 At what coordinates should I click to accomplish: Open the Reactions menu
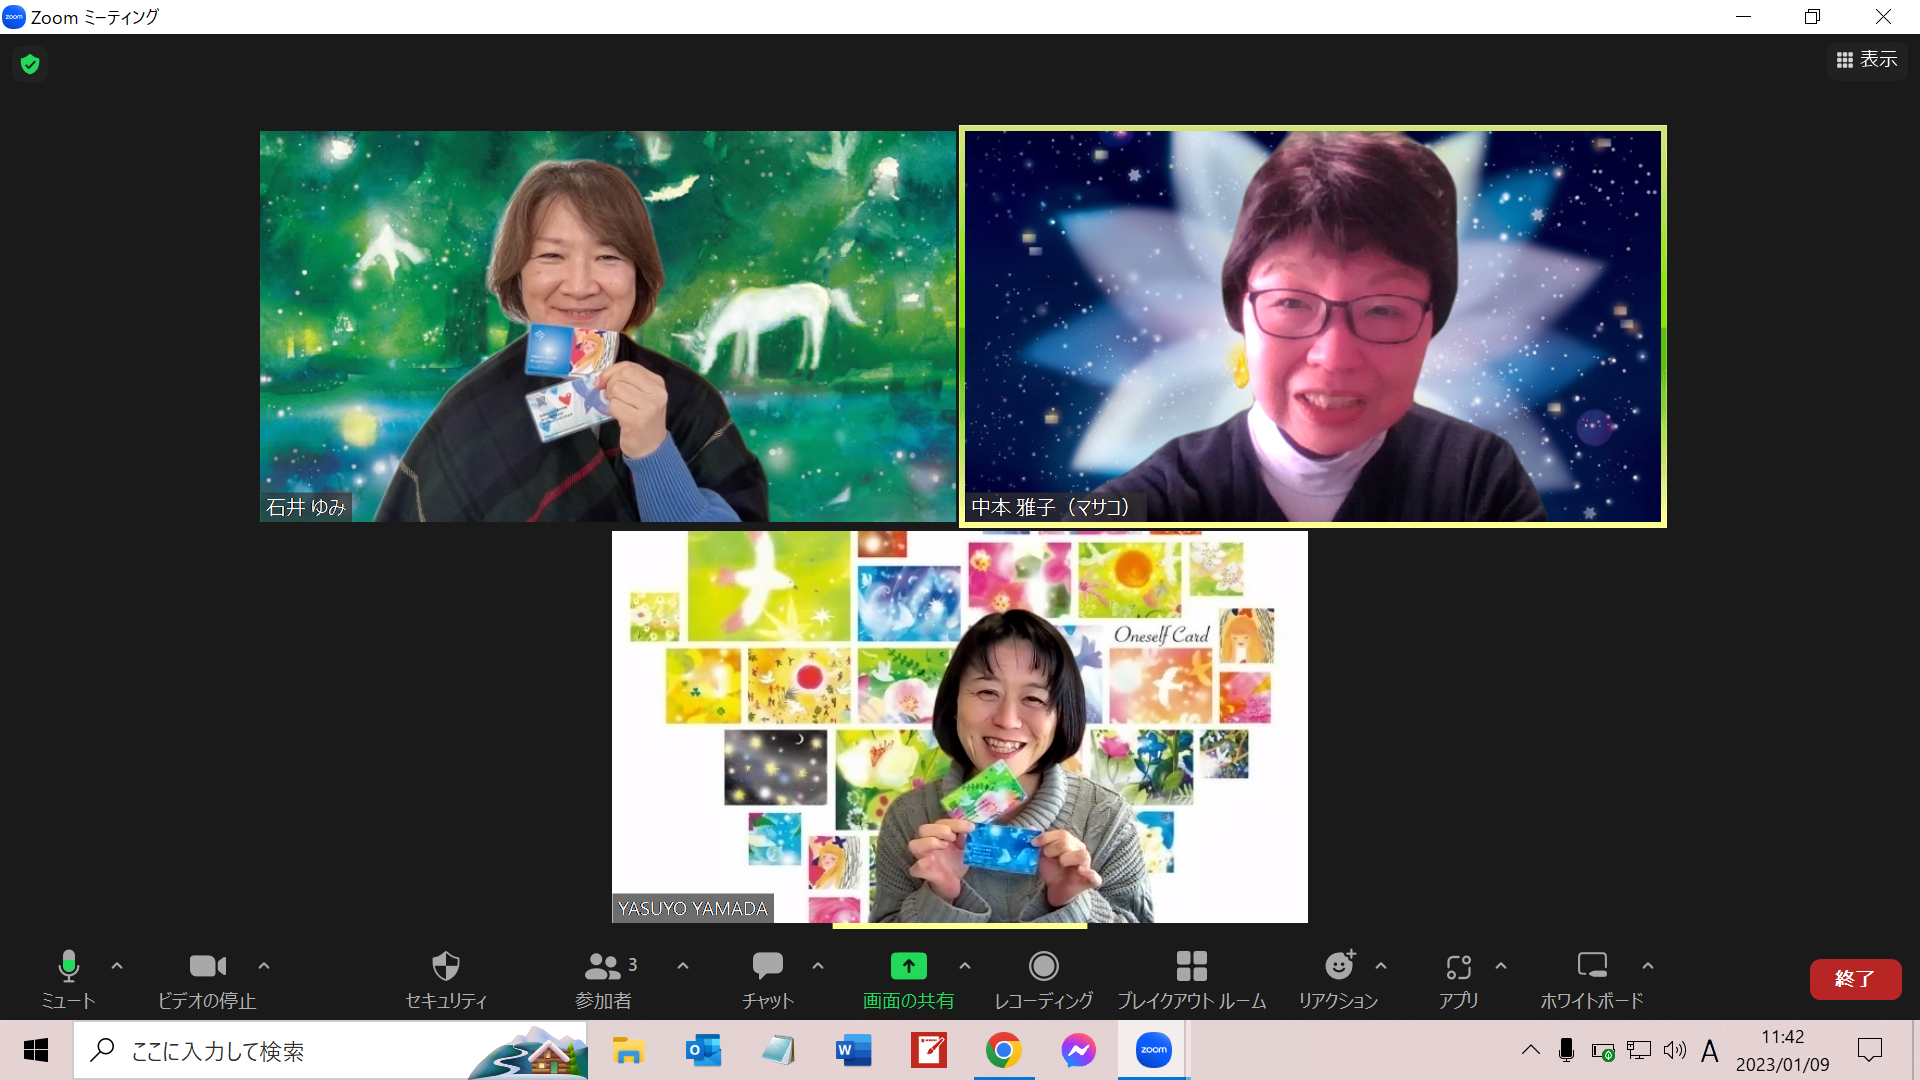(1338, 978)
